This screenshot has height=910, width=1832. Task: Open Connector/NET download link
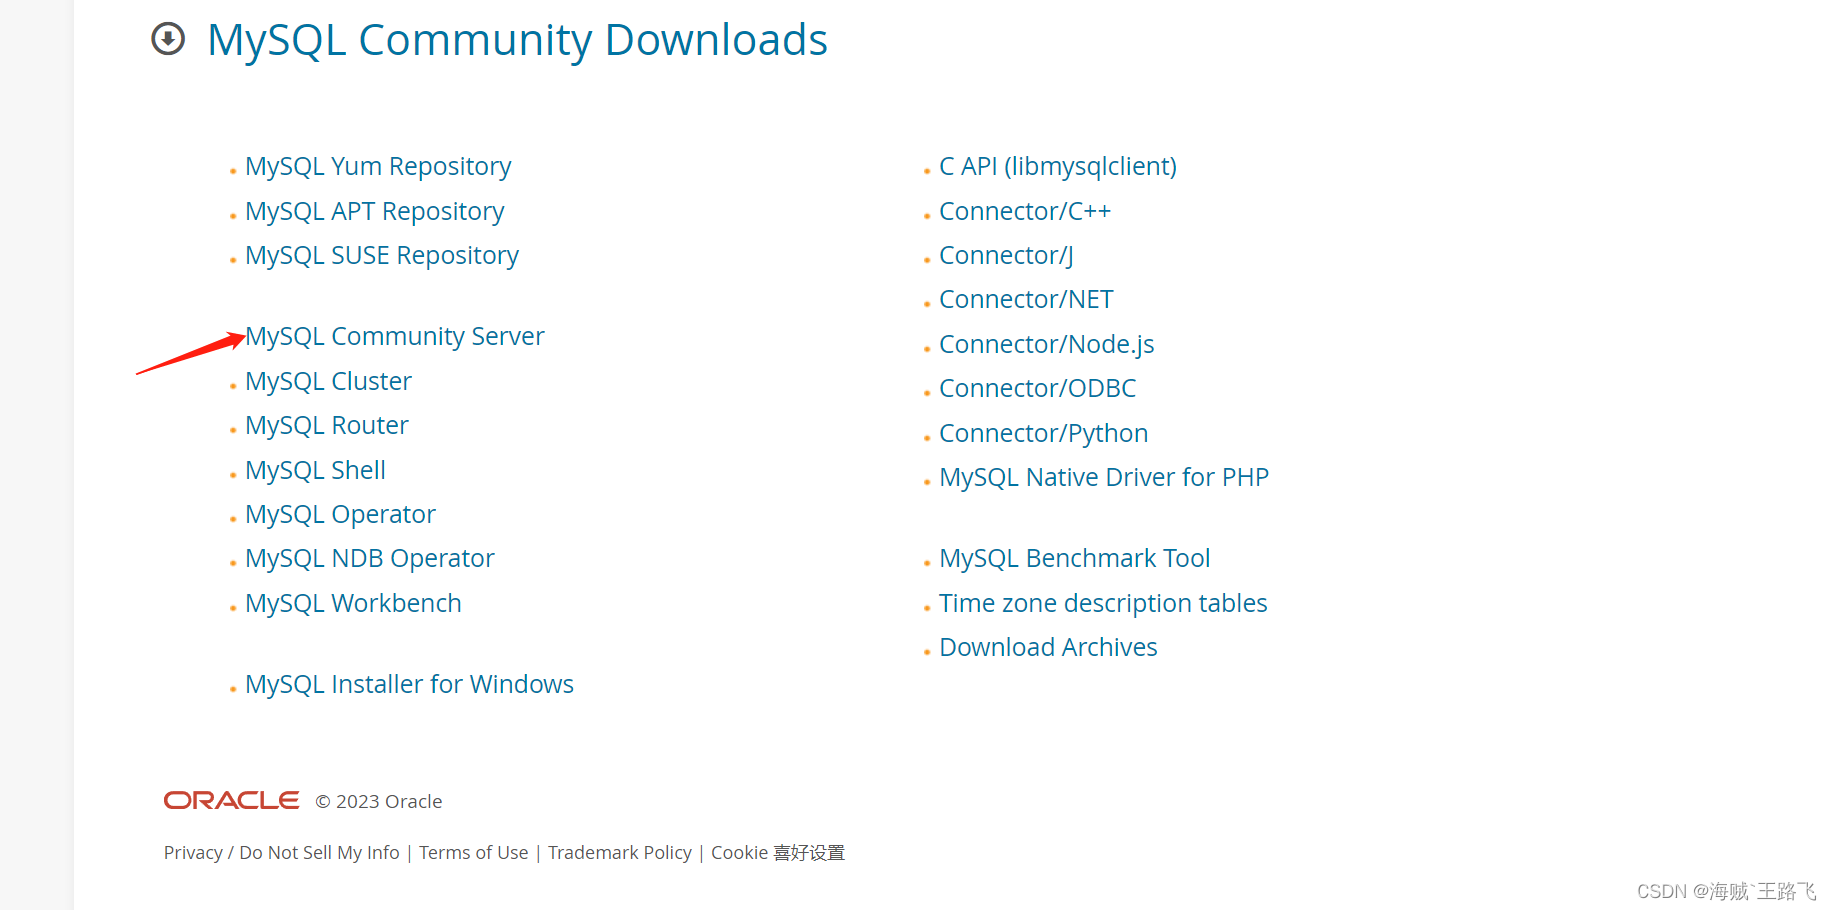(1026, 299)
